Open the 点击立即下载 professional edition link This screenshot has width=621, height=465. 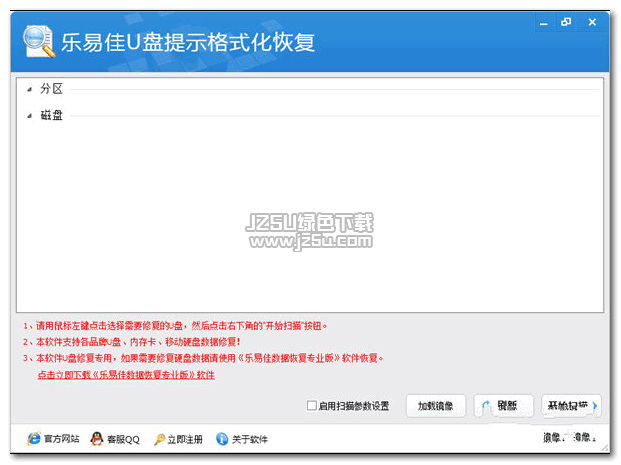coord(126,375)
